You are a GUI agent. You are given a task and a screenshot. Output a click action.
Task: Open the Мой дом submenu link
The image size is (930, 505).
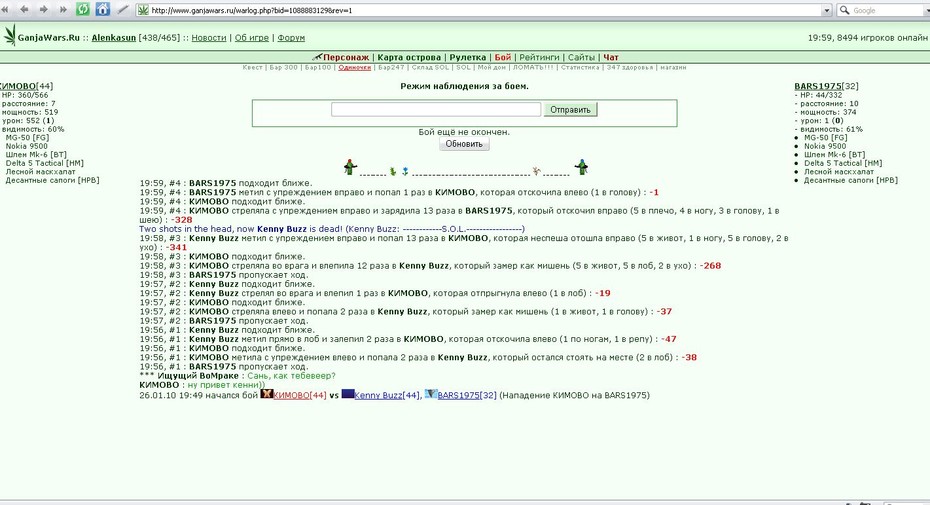click(x=492, y=68)
